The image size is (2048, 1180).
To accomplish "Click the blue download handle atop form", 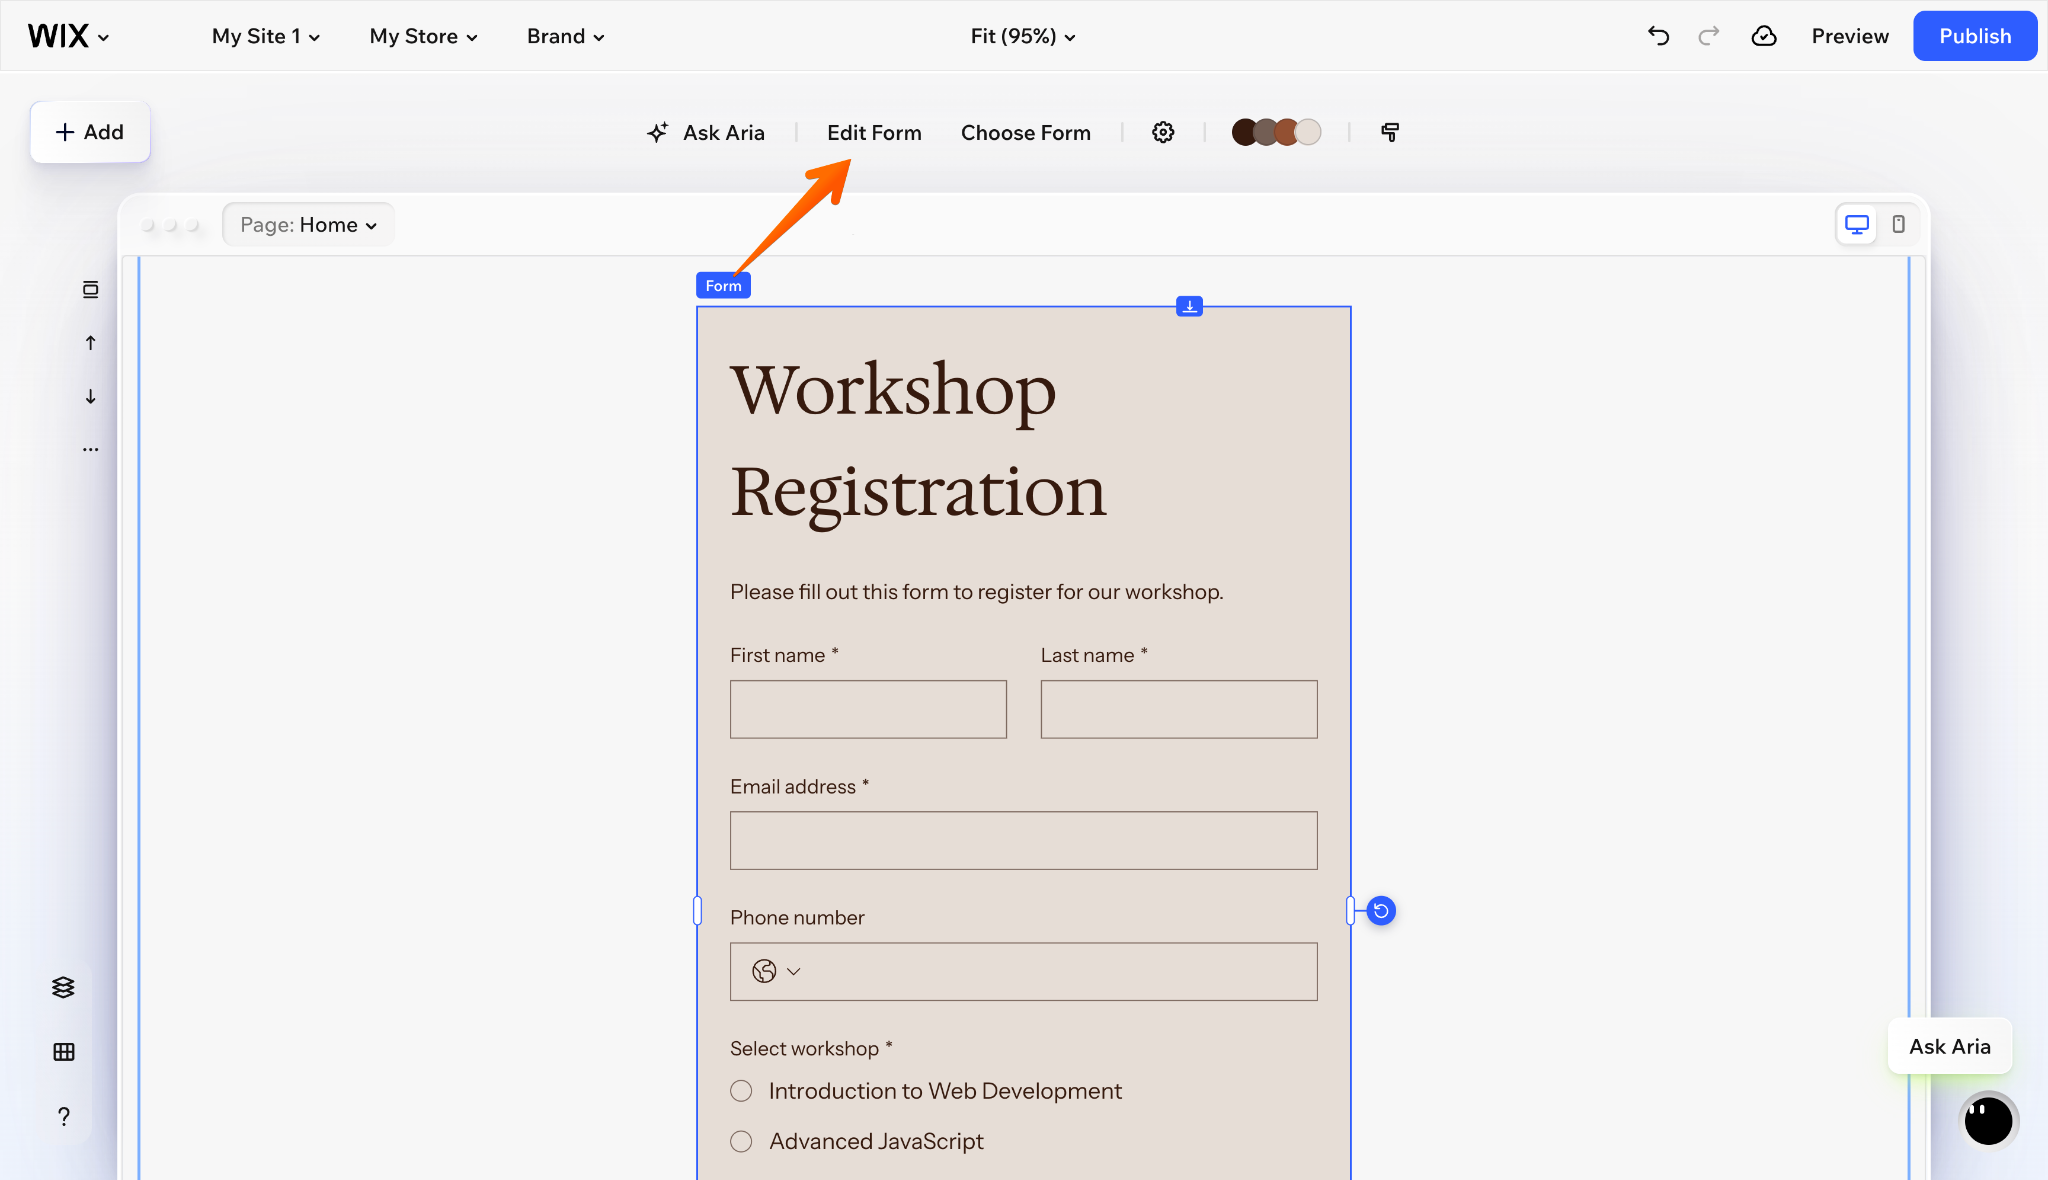I will tap(1189, 307).
